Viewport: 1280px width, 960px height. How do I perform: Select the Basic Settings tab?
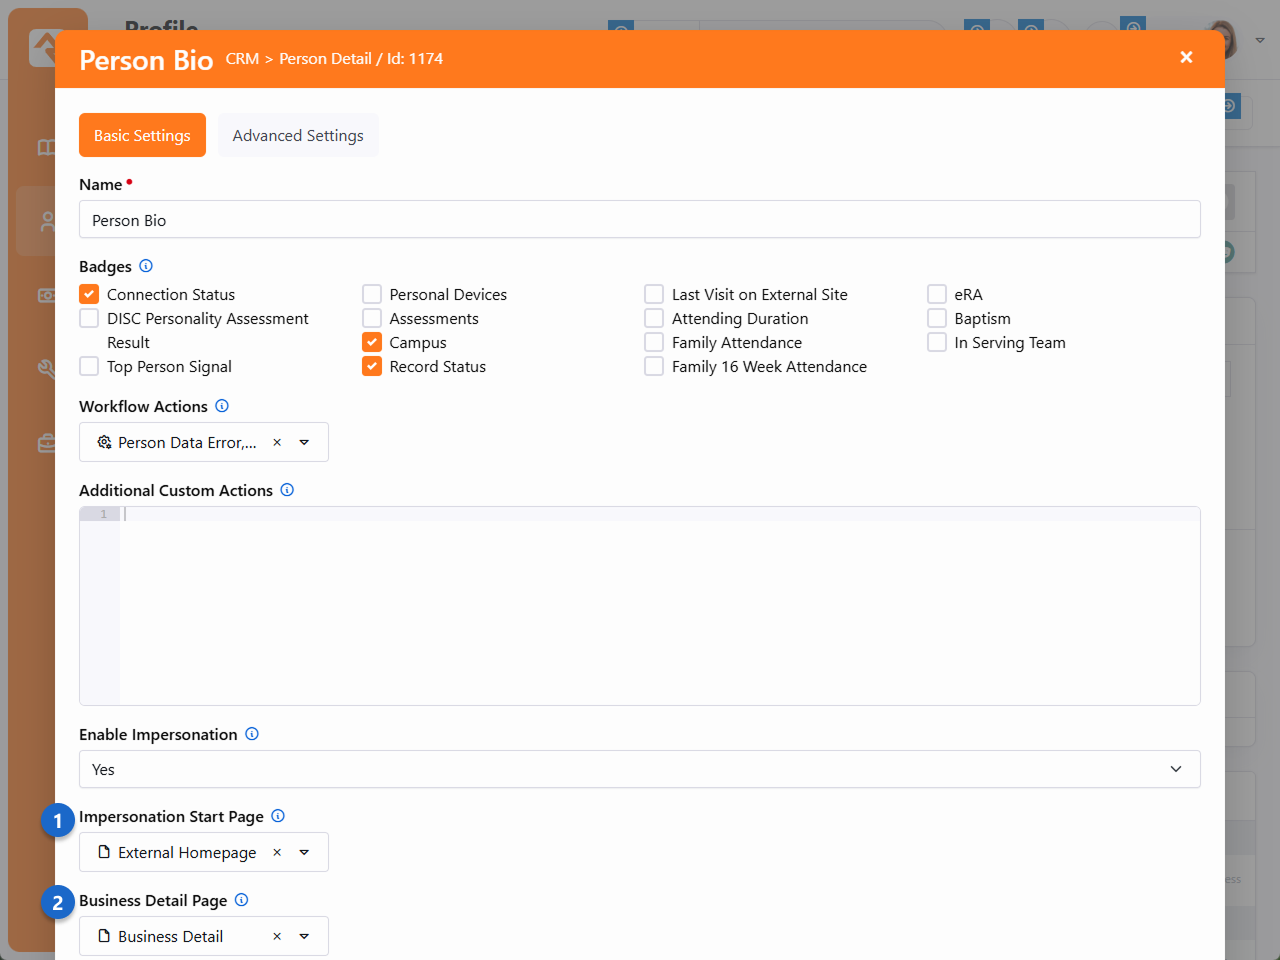tap(142, 135)
